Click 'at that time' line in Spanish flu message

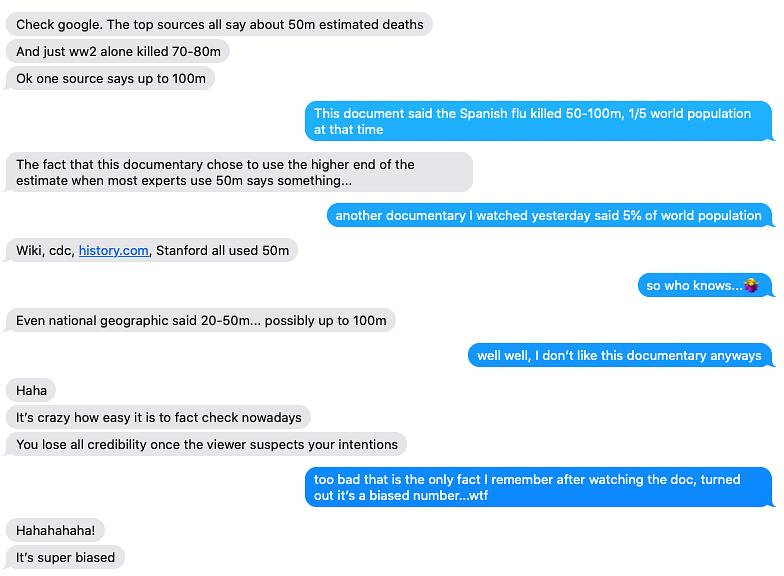[348, 130]
